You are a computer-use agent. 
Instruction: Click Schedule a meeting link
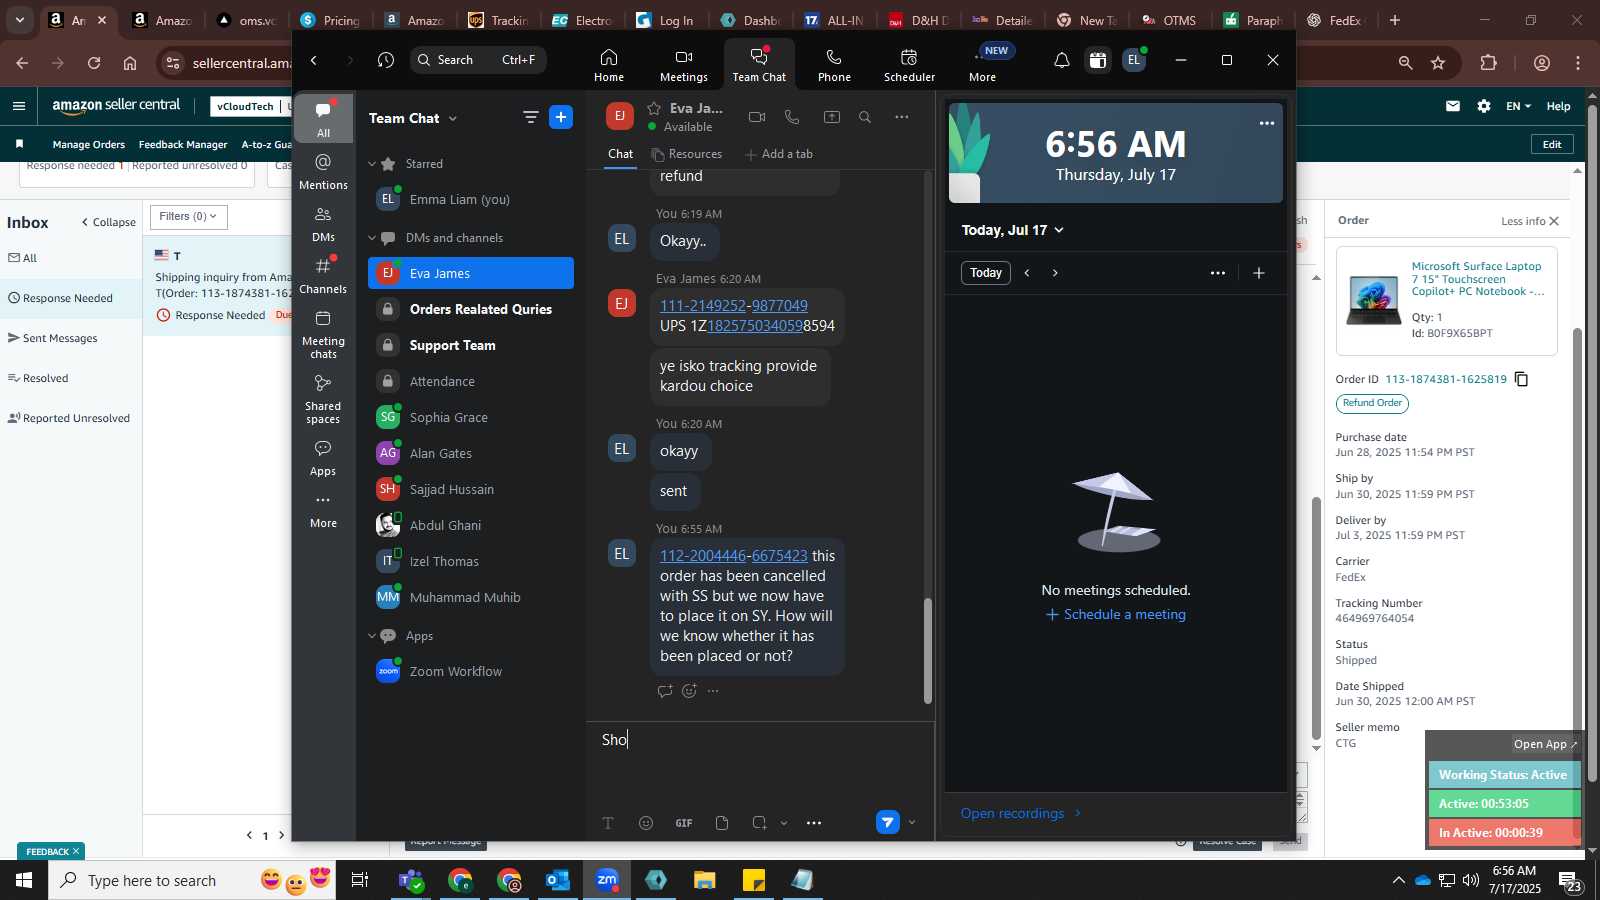tap(1116, 615)
